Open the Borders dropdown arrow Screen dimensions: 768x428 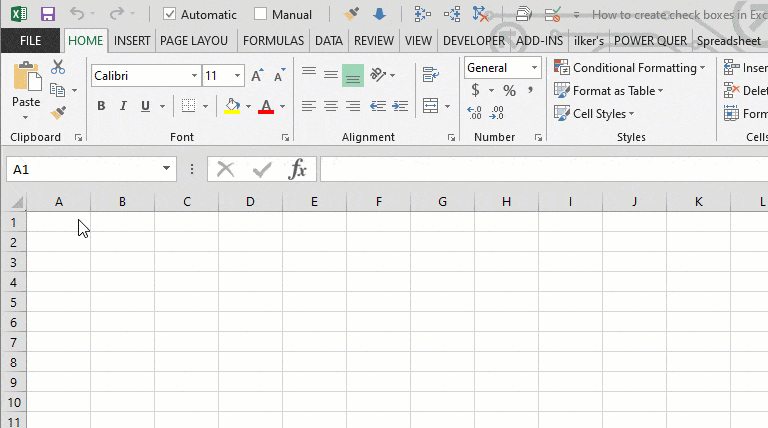205,106
